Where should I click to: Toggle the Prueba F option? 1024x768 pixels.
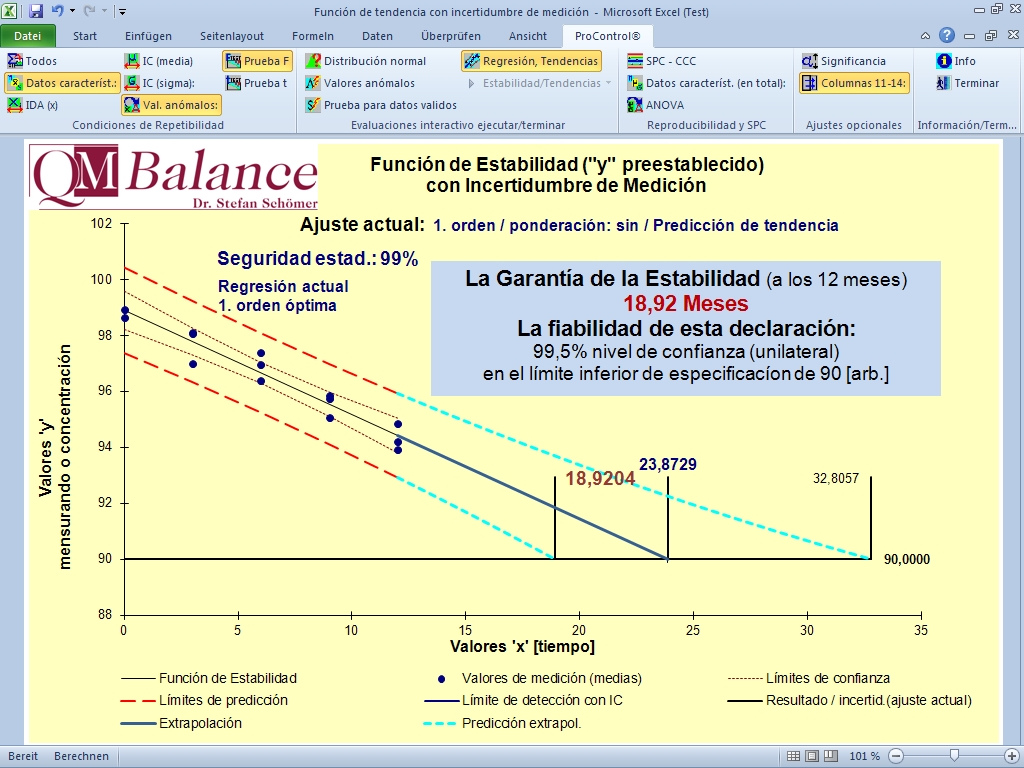click(x=257, y=61)
